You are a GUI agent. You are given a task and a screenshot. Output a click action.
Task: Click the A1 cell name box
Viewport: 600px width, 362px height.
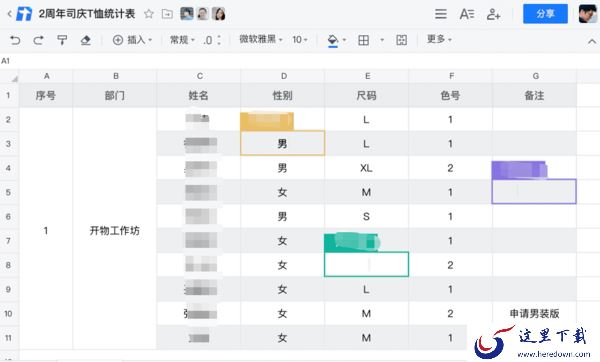point(6,61)
